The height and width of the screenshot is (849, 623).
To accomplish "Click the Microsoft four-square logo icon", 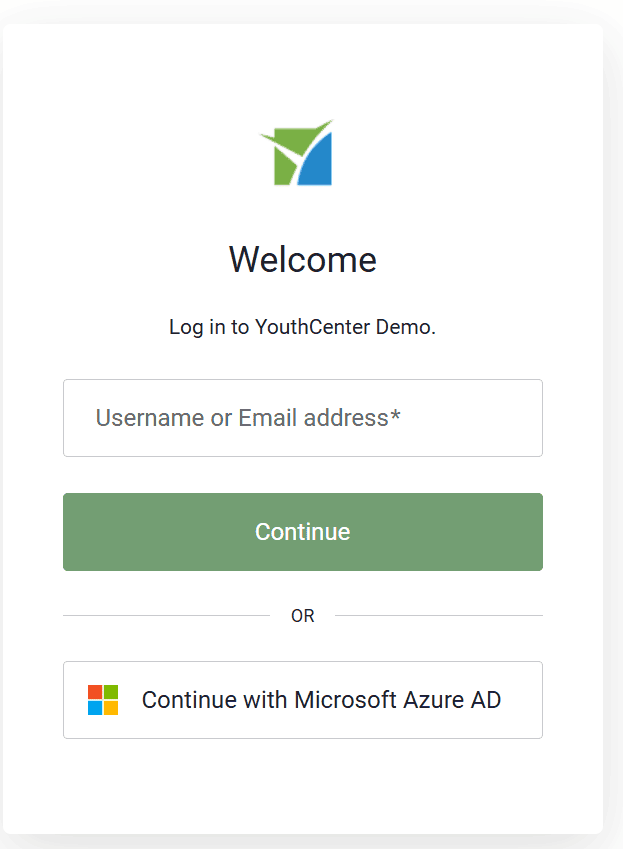I will (103, 700).
